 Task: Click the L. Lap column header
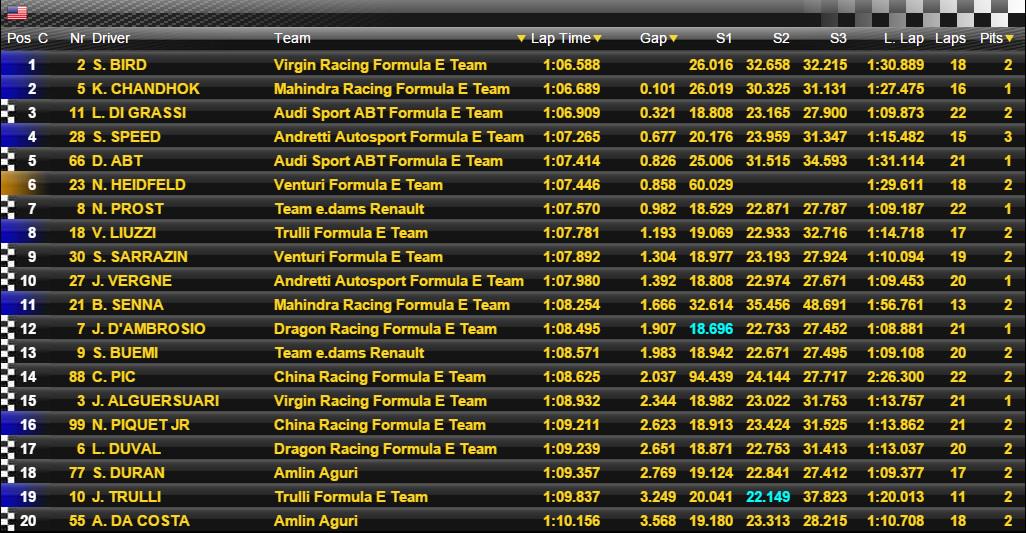[903, 39]
